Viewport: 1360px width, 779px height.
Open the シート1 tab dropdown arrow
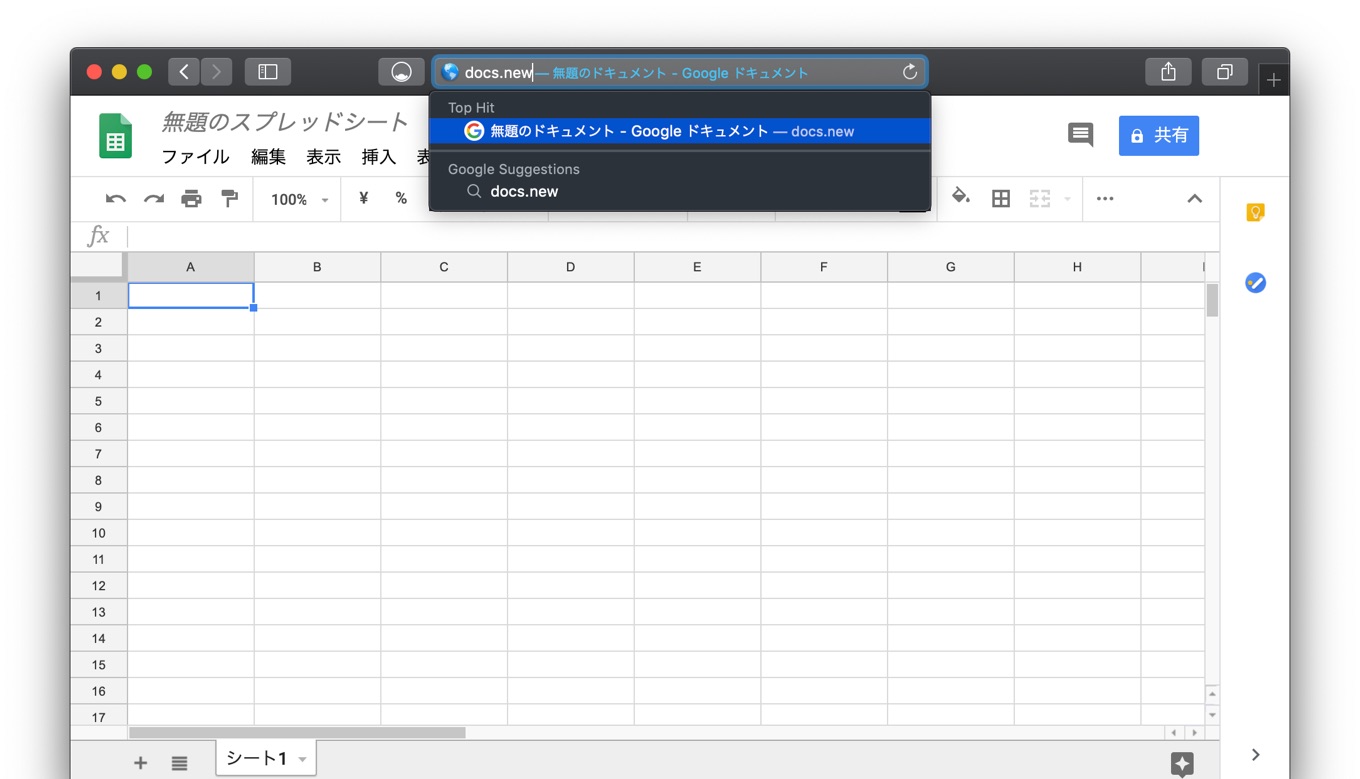click(302, 760)
